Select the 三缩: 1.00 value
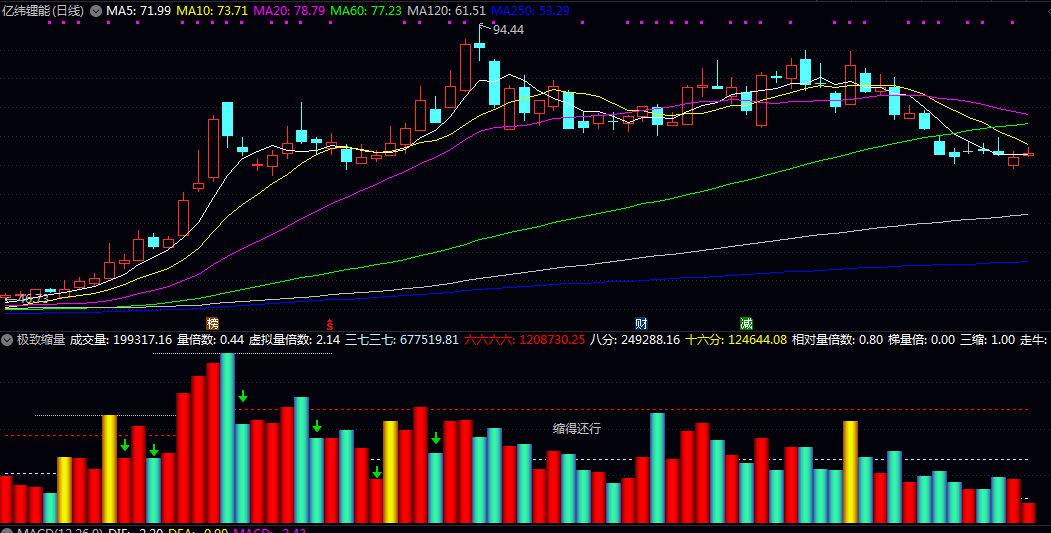The image size is (1051, 533). [987, 340]
